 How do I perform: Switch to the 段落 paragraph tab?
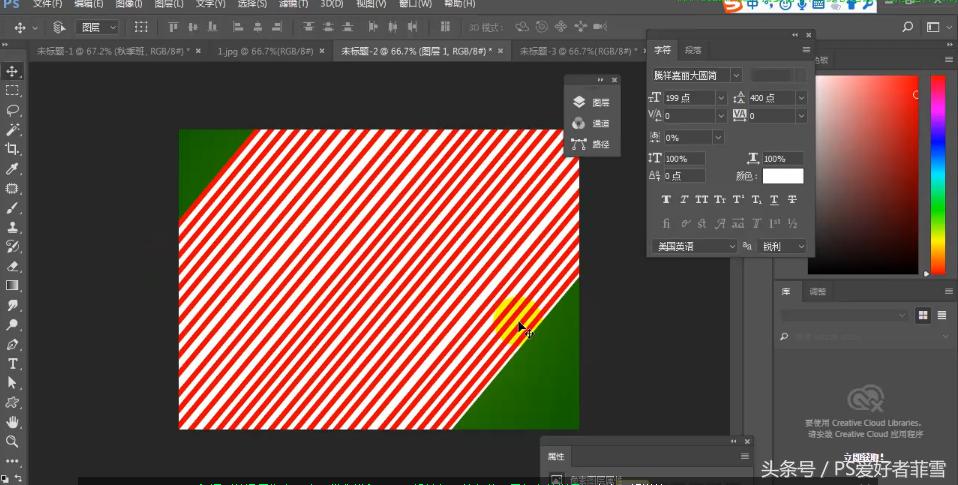point(693,50)
